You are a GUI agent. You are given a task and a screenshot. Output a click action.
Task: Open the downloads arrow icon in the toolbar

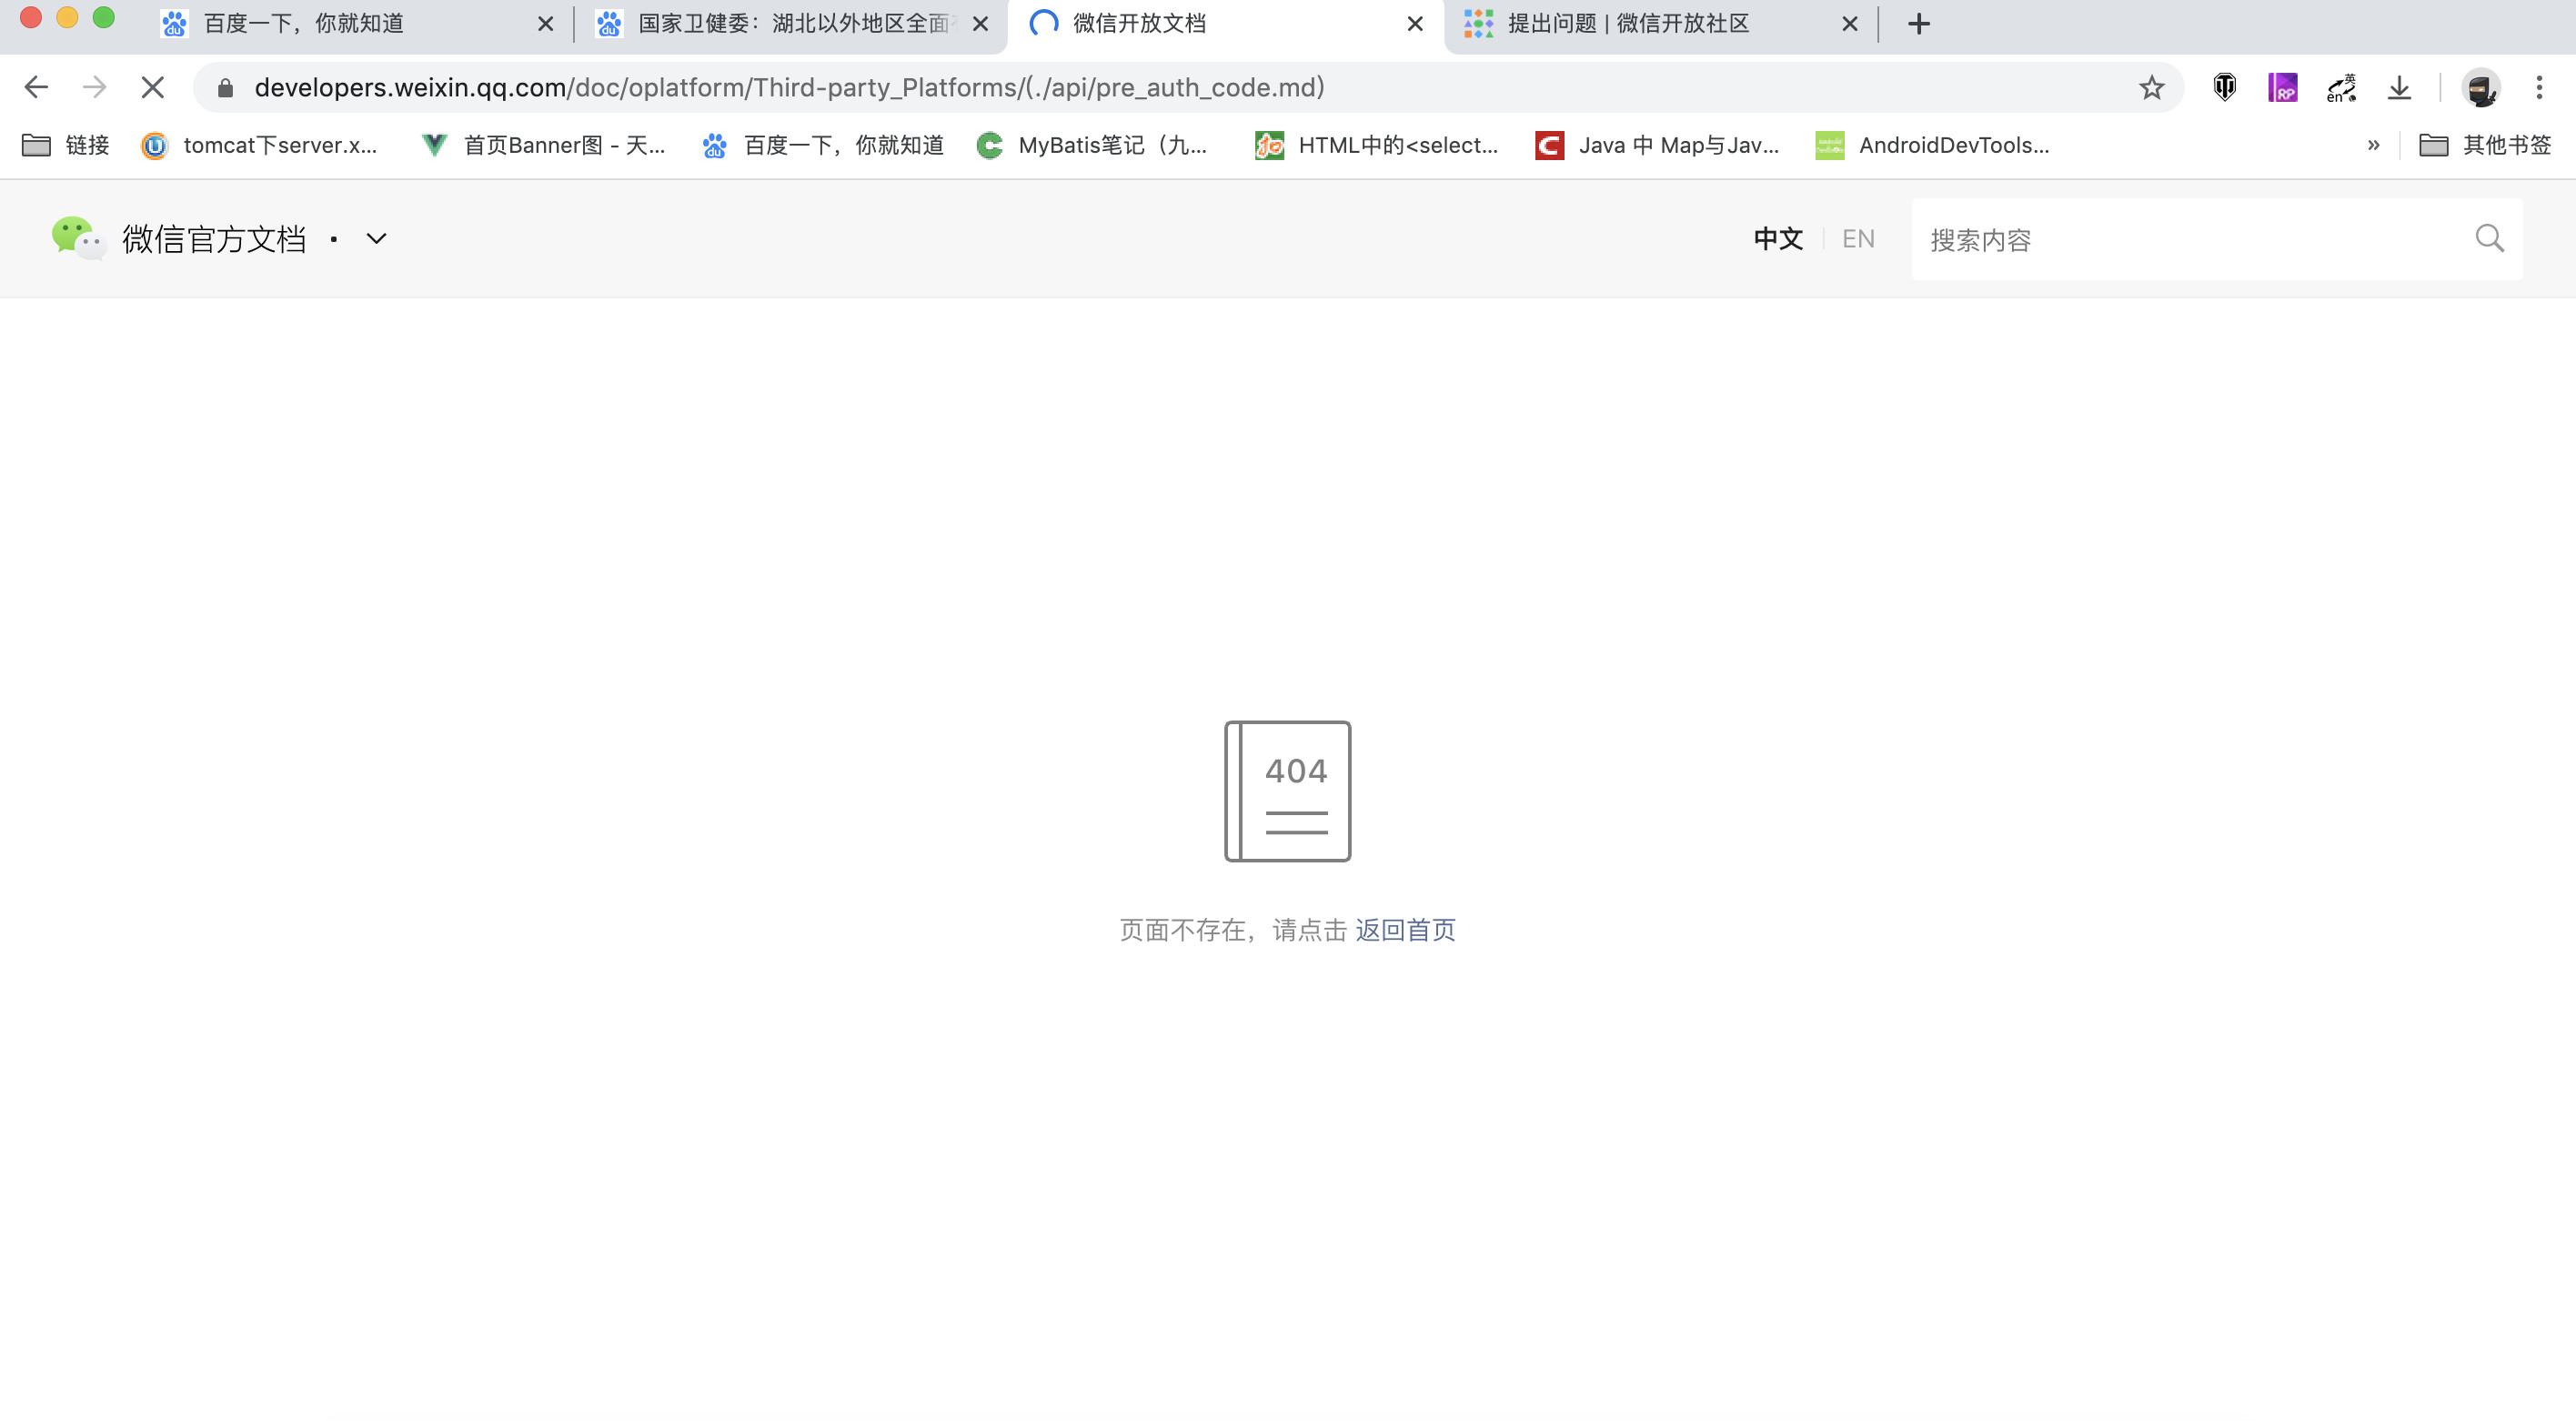click(x=2399, y=88)
